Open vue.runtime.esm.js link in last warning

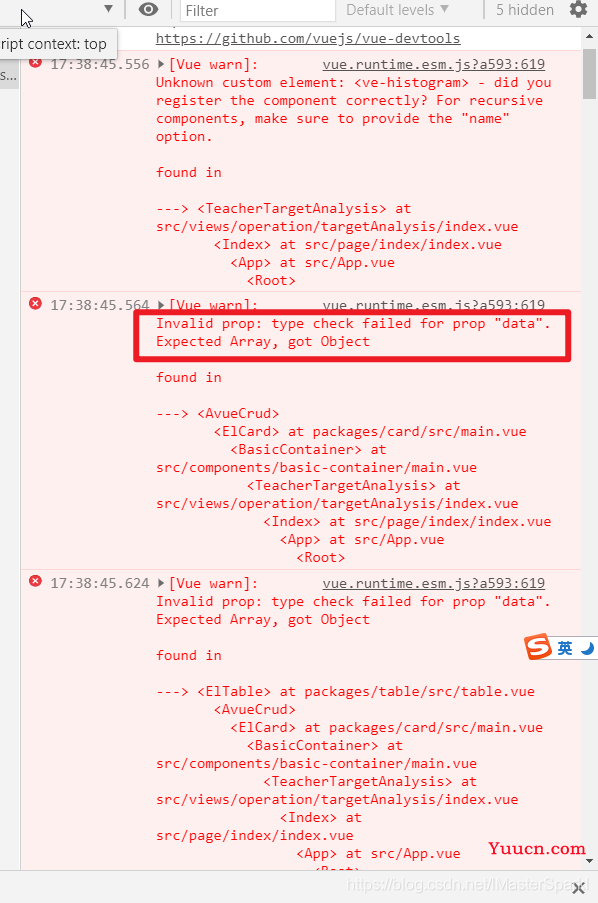(433, 583)
